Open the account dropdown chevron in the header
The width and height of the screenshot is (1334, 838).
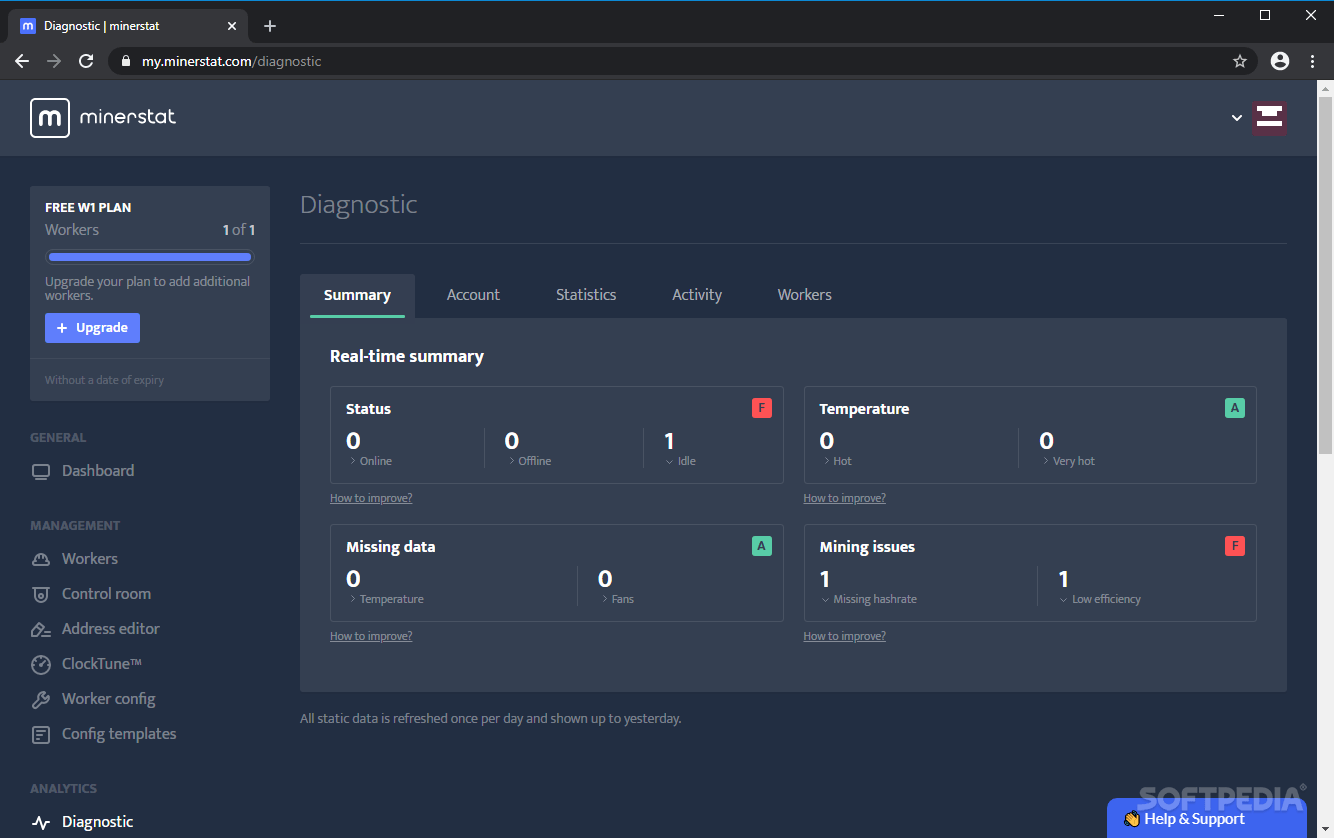pyautogui.click(x=1236, y=117)
